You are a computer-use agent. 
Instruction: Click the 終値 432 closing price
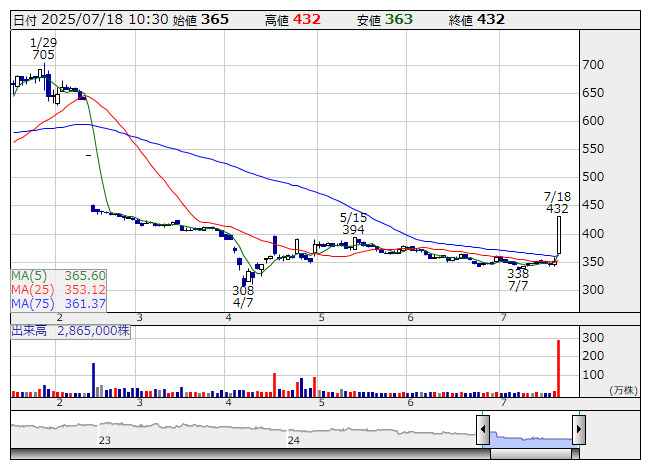(x=477, y=20)
